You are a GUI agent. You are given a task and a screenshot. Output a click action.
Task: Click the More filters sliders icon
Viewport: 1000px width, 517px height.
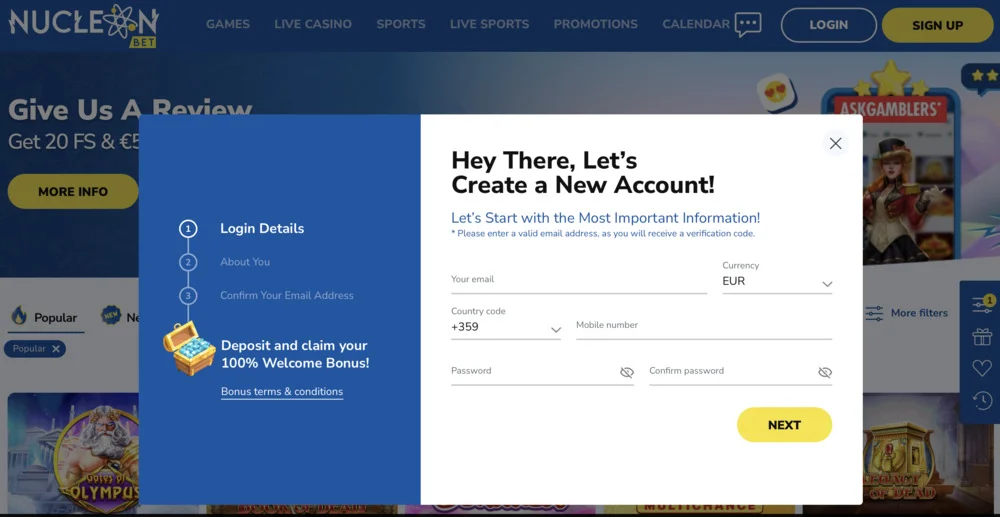[874, 313]
